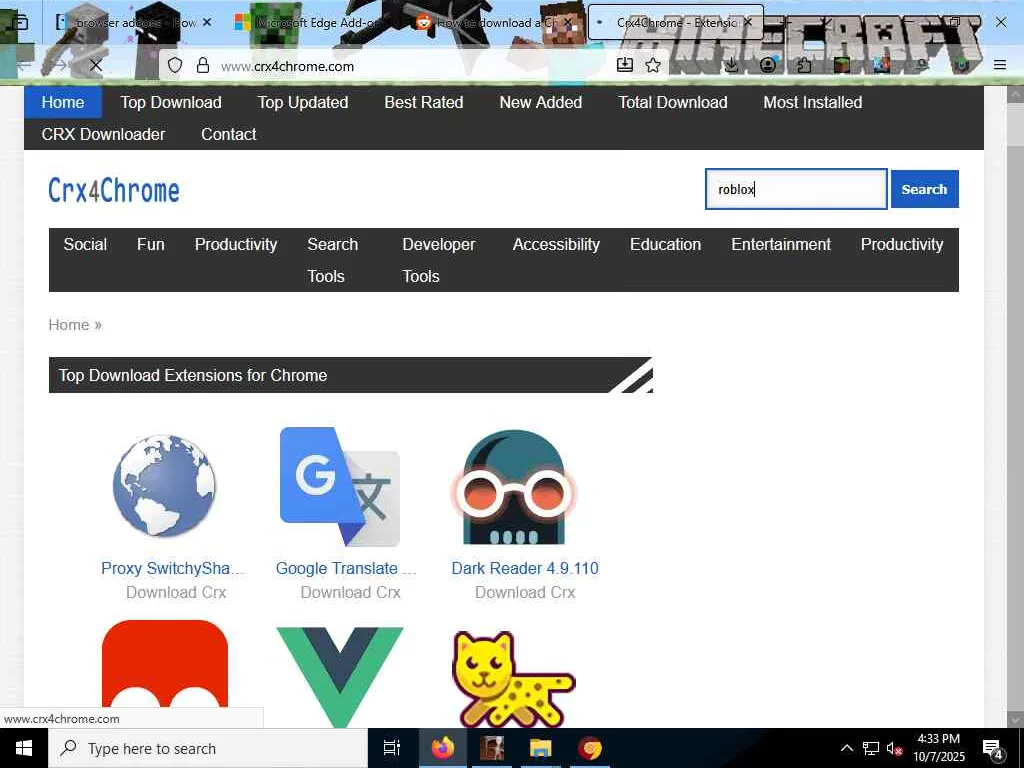
Task: Click Download Crx under Dark Reader
Action: click(x=525, y=592)
